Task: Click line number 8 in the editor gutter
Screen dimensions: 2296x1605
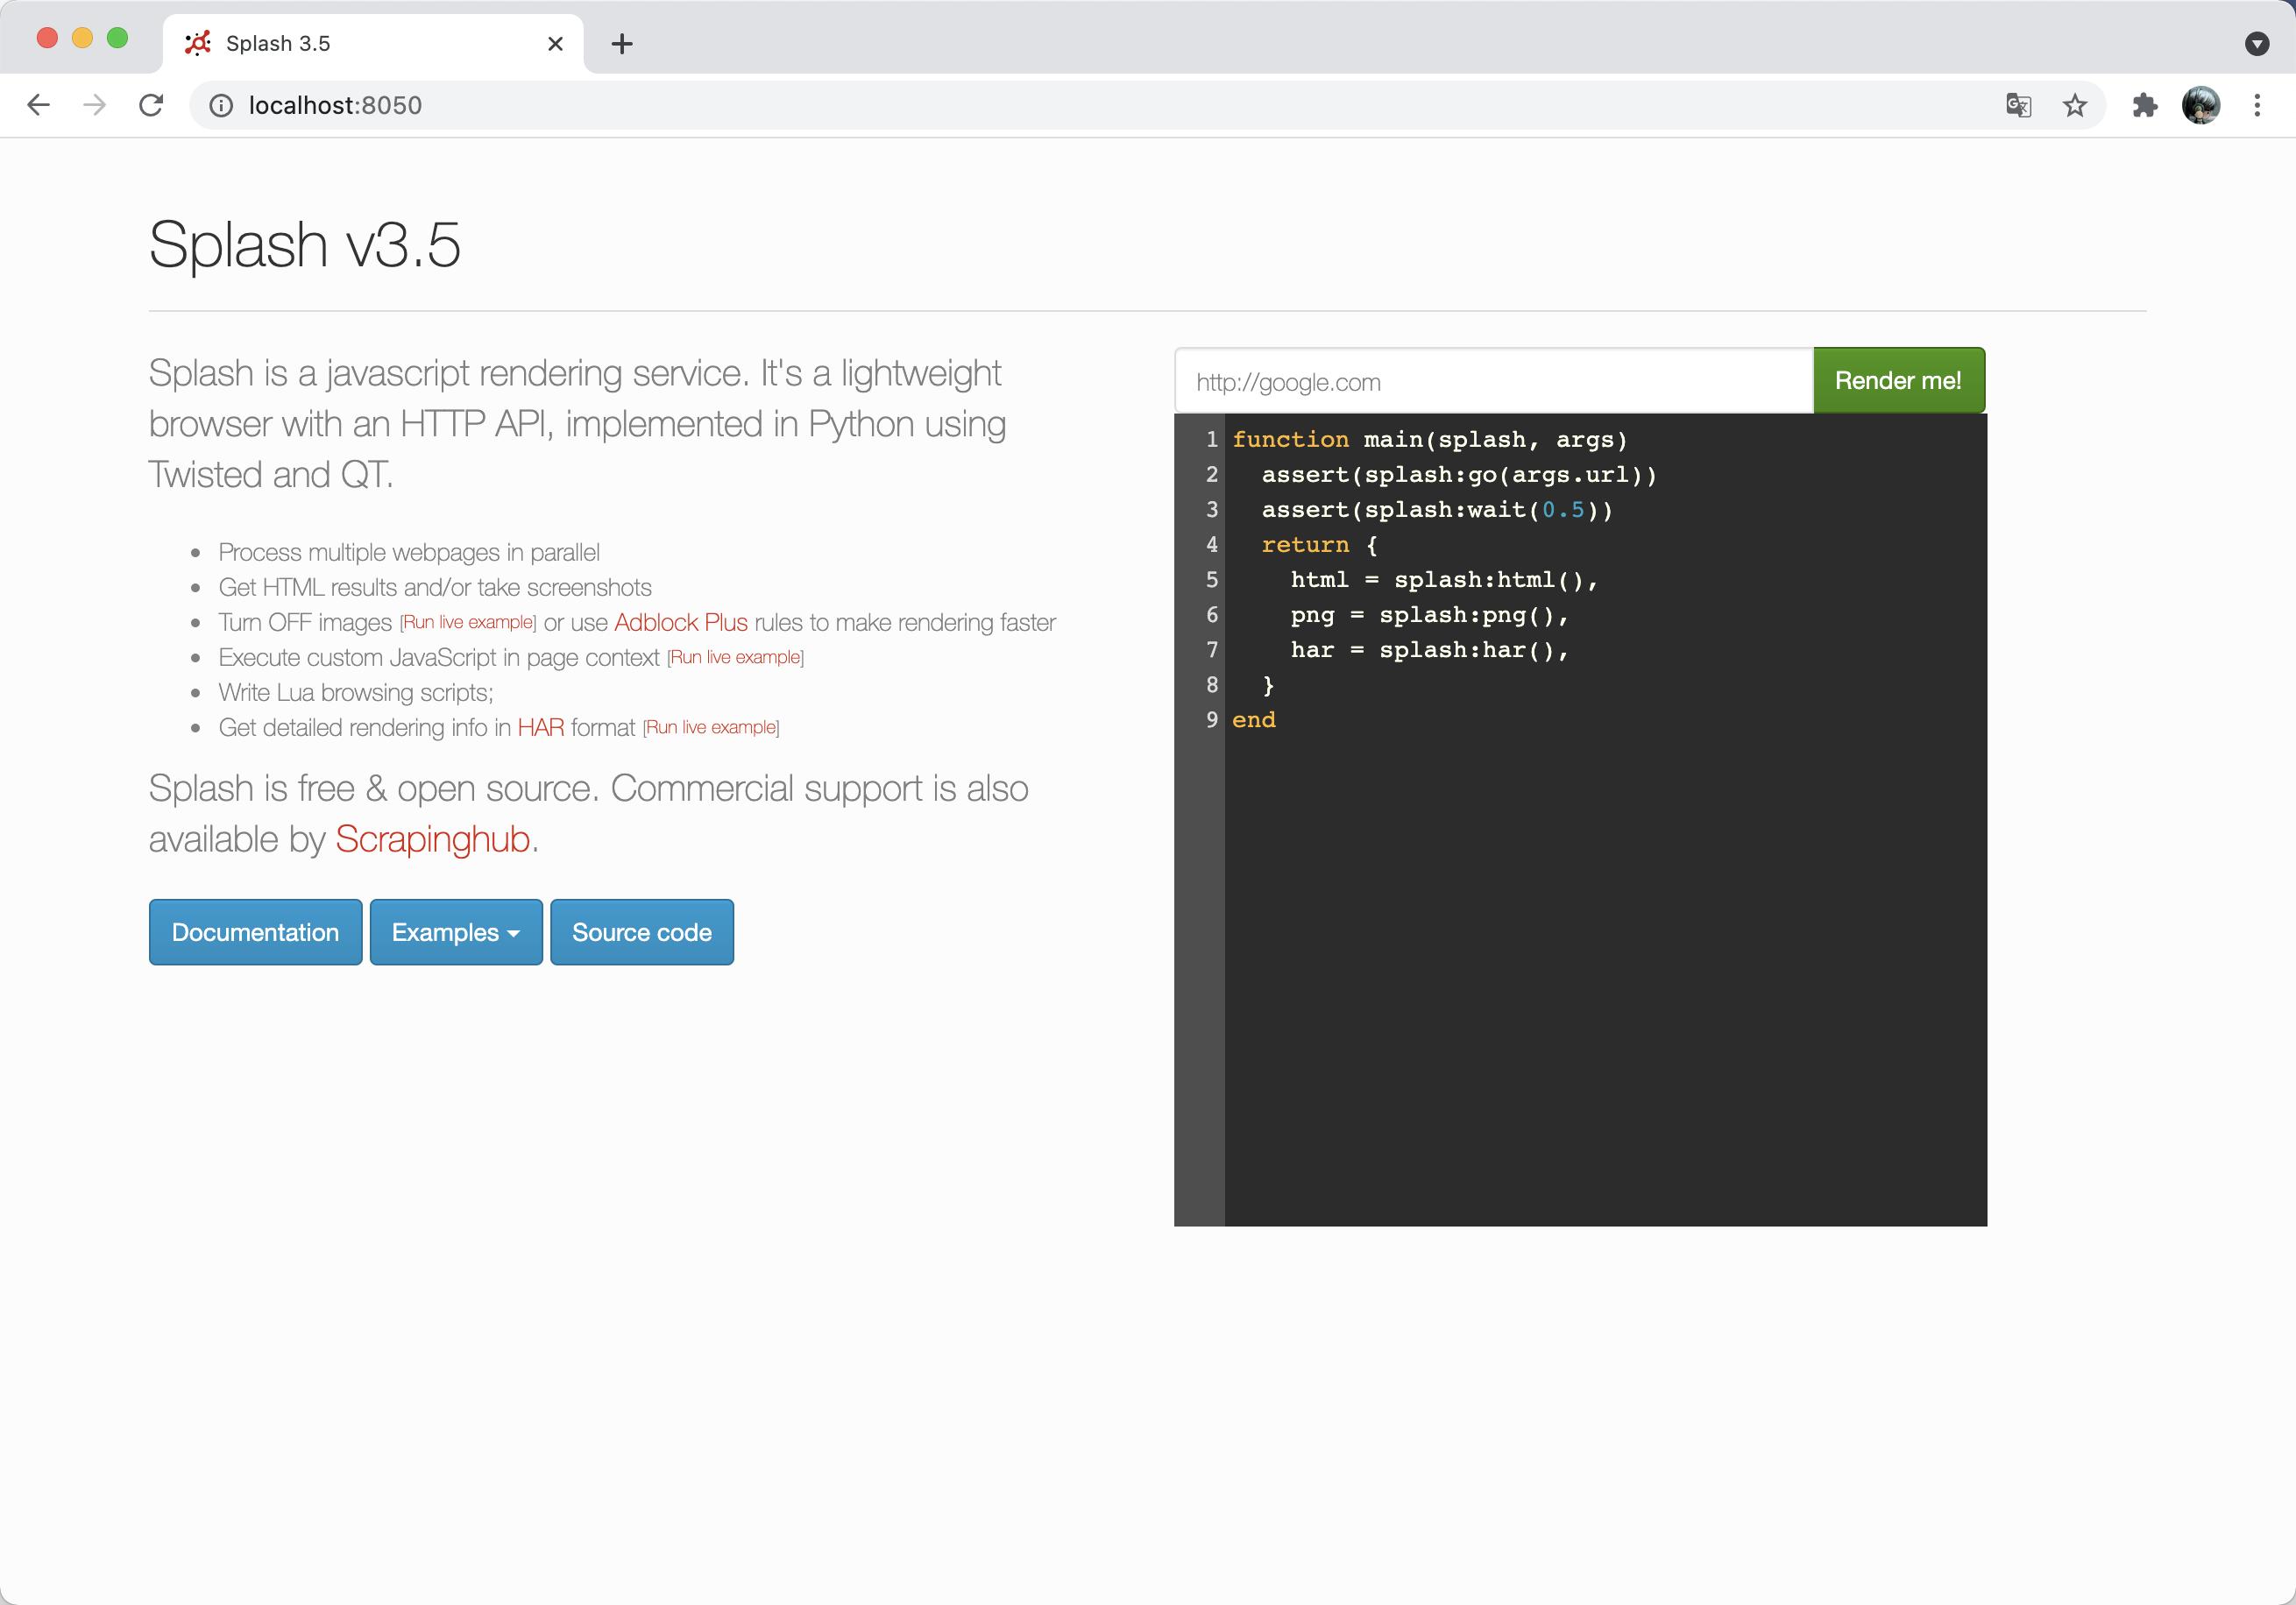Action: (x=1212, y=684)
